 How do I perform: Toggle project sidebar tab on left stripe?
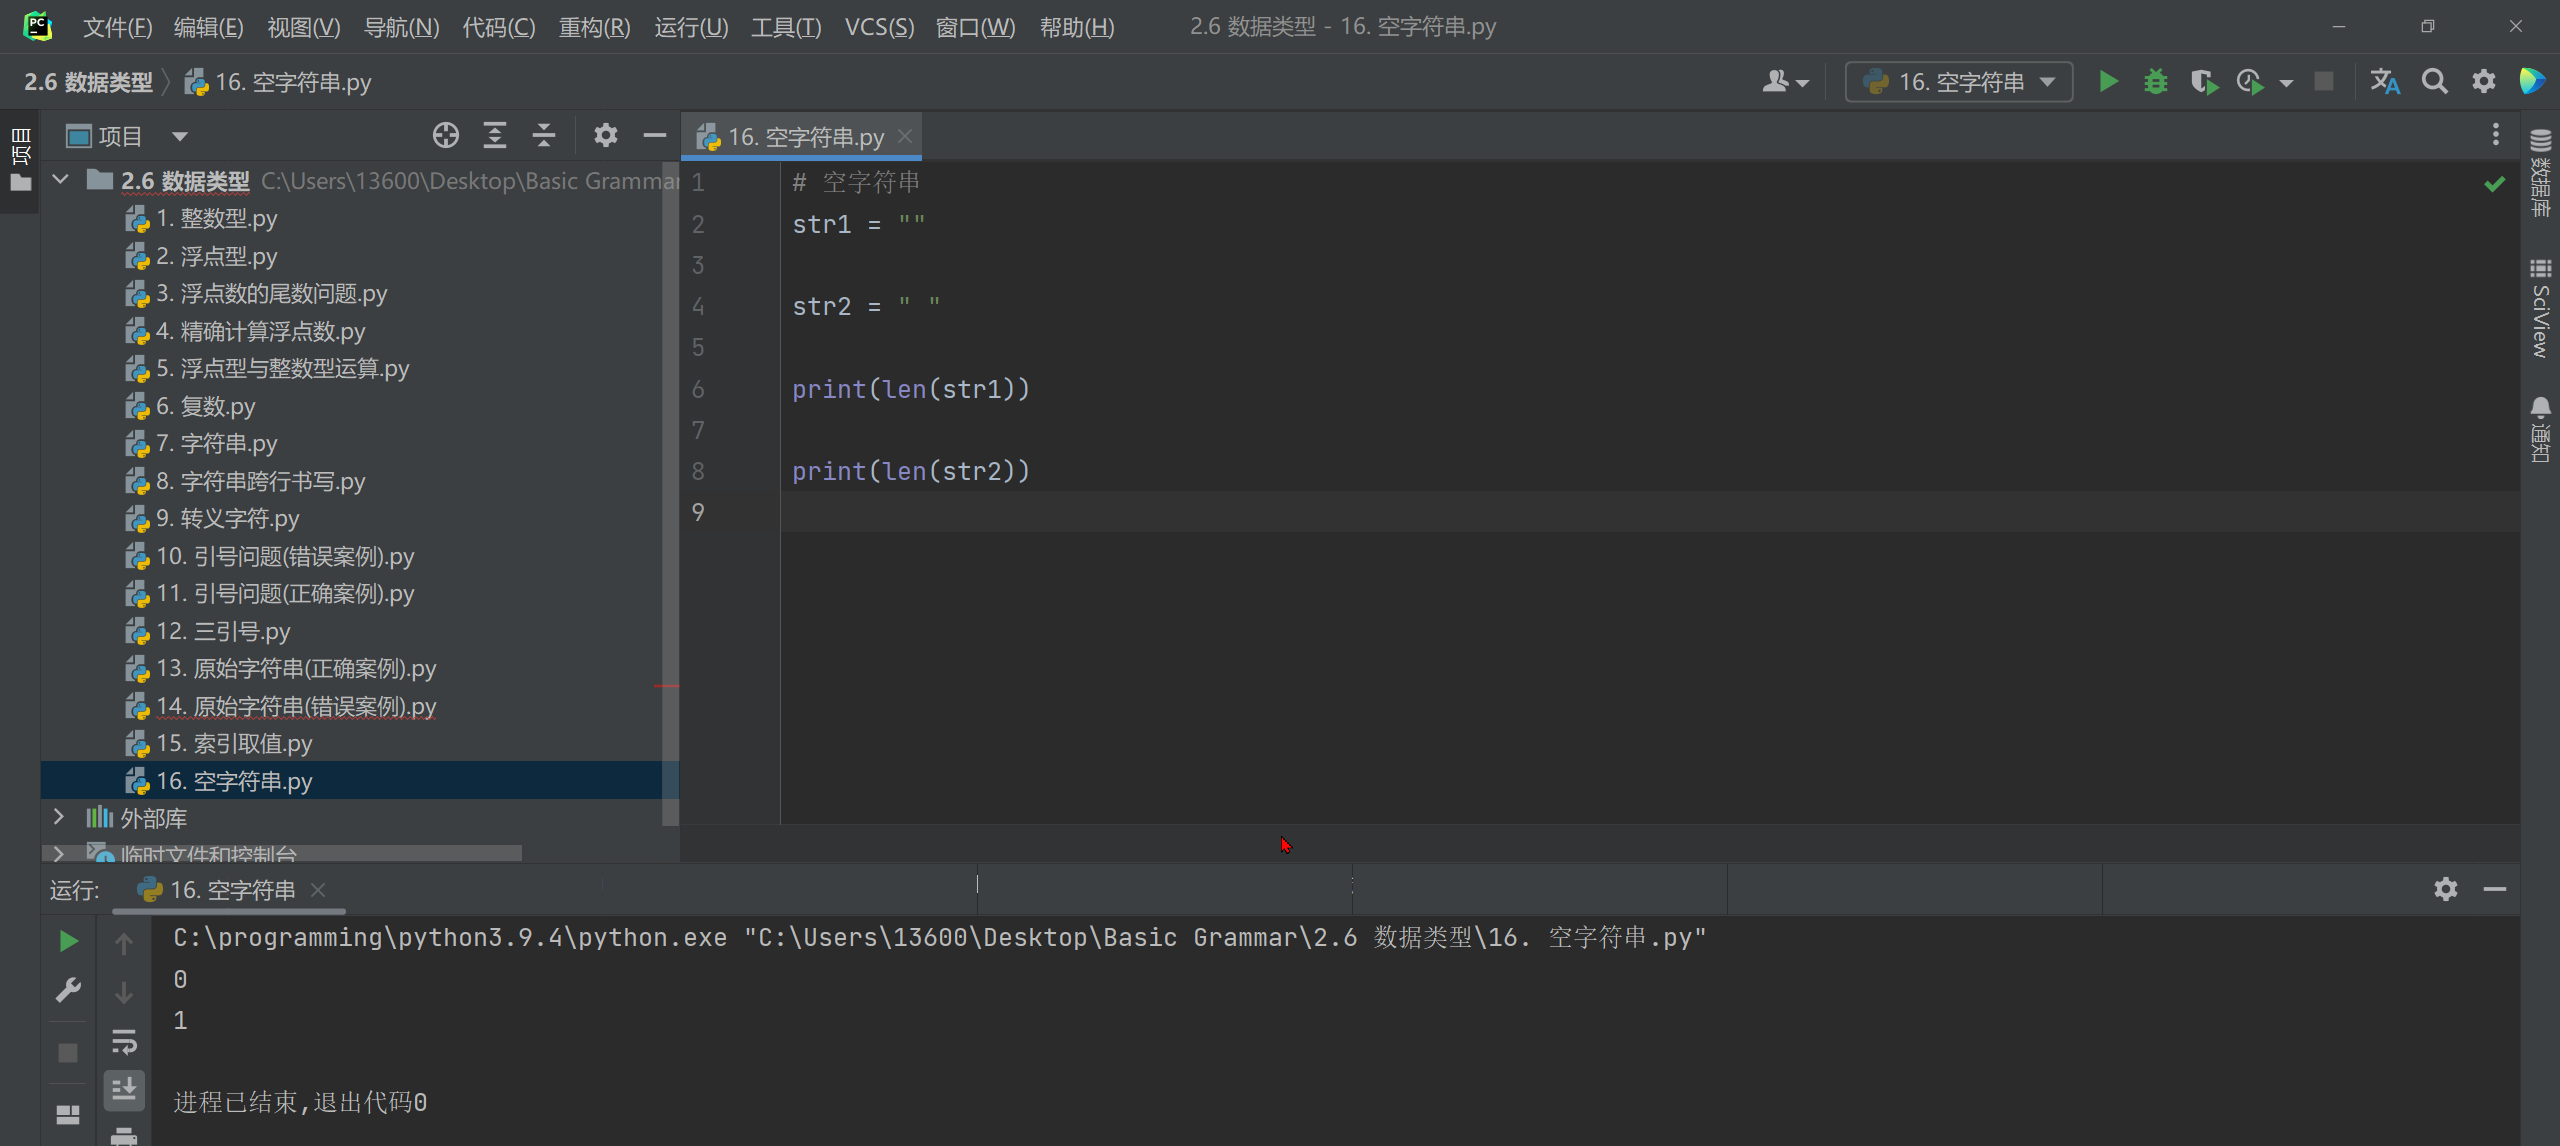(x=20, y=160)
